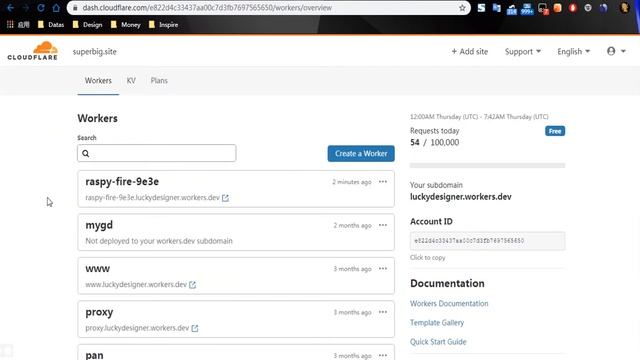Open the mygd worker
Image resolution: width=640 pixels, height=360 pixels.
[x=99, y=225]
